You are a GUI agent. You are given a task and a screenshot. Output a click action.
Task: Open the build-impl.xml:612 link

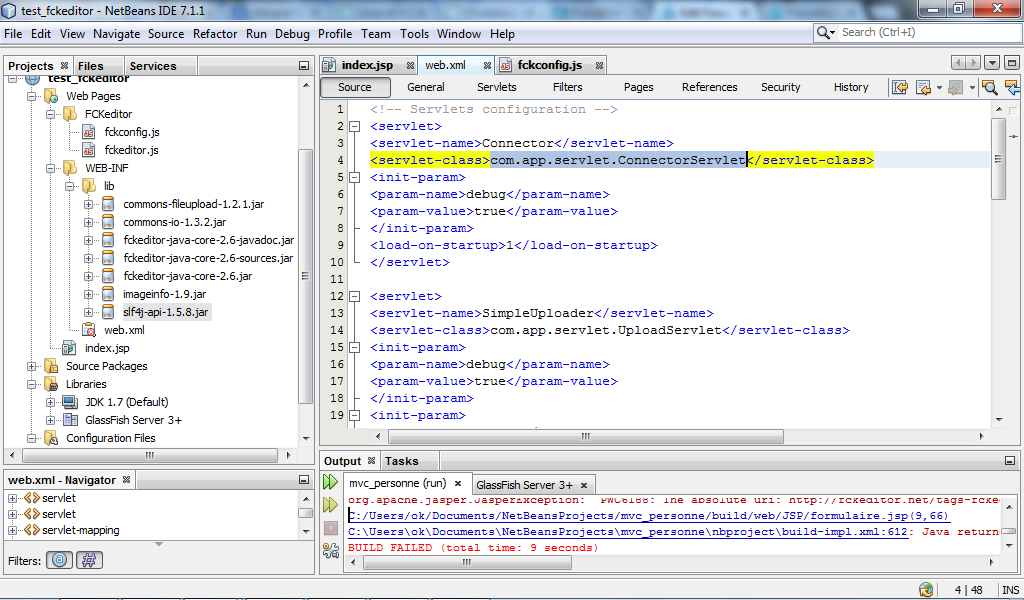(x=628, y=532)
